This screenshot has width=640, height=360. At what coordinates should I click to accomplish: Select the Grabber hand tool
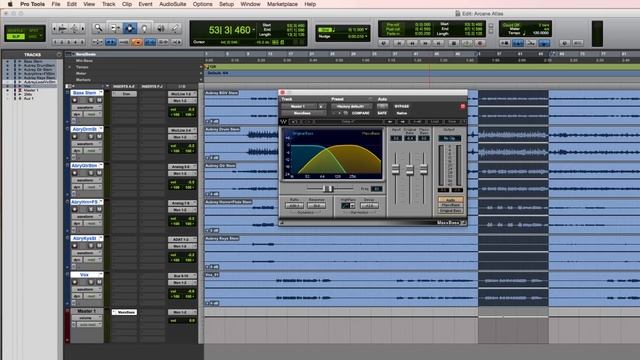click(x=144, y=28)
